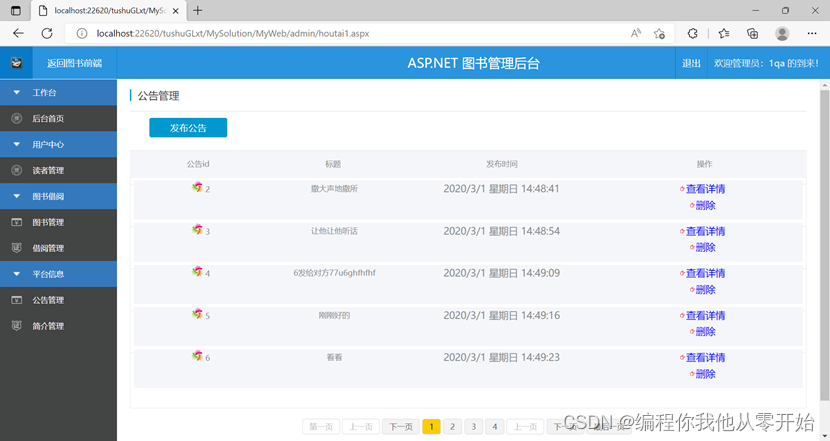
Task: Click the 简介管理 sidebar icon
Action: point(16,326)
